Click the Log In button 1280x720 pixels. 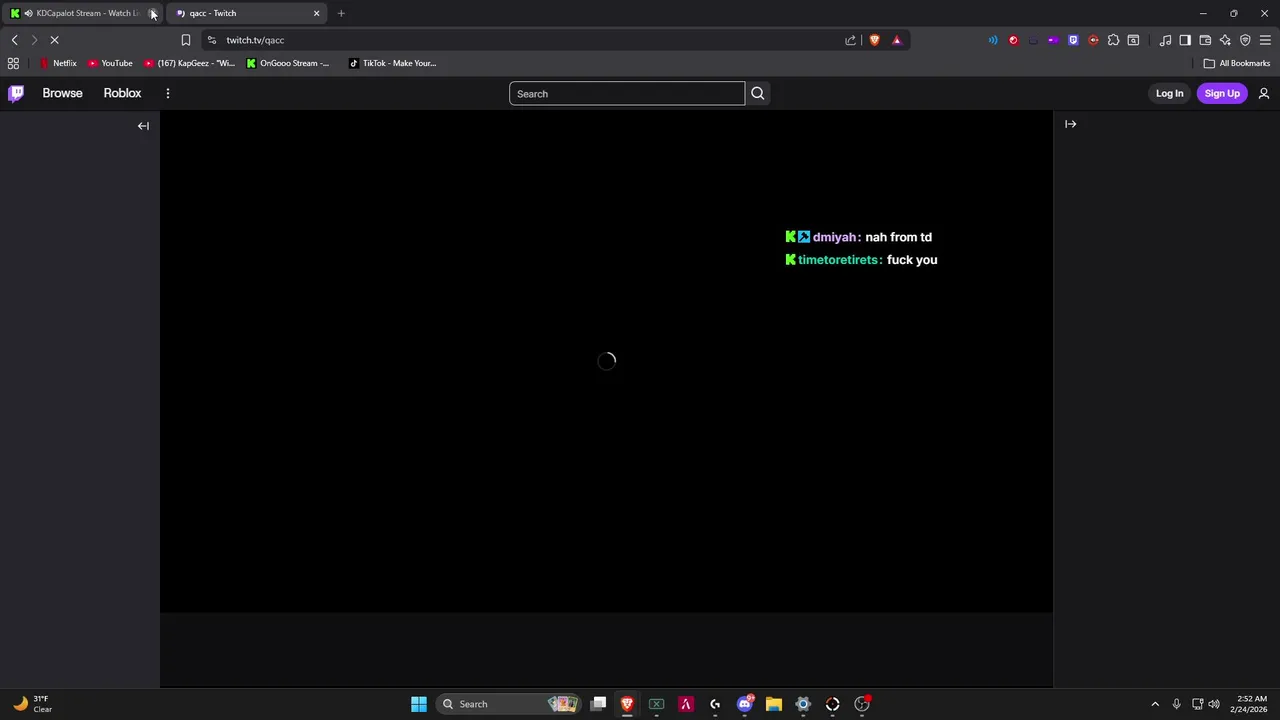pyautogui.click(x=1169, y=94)
